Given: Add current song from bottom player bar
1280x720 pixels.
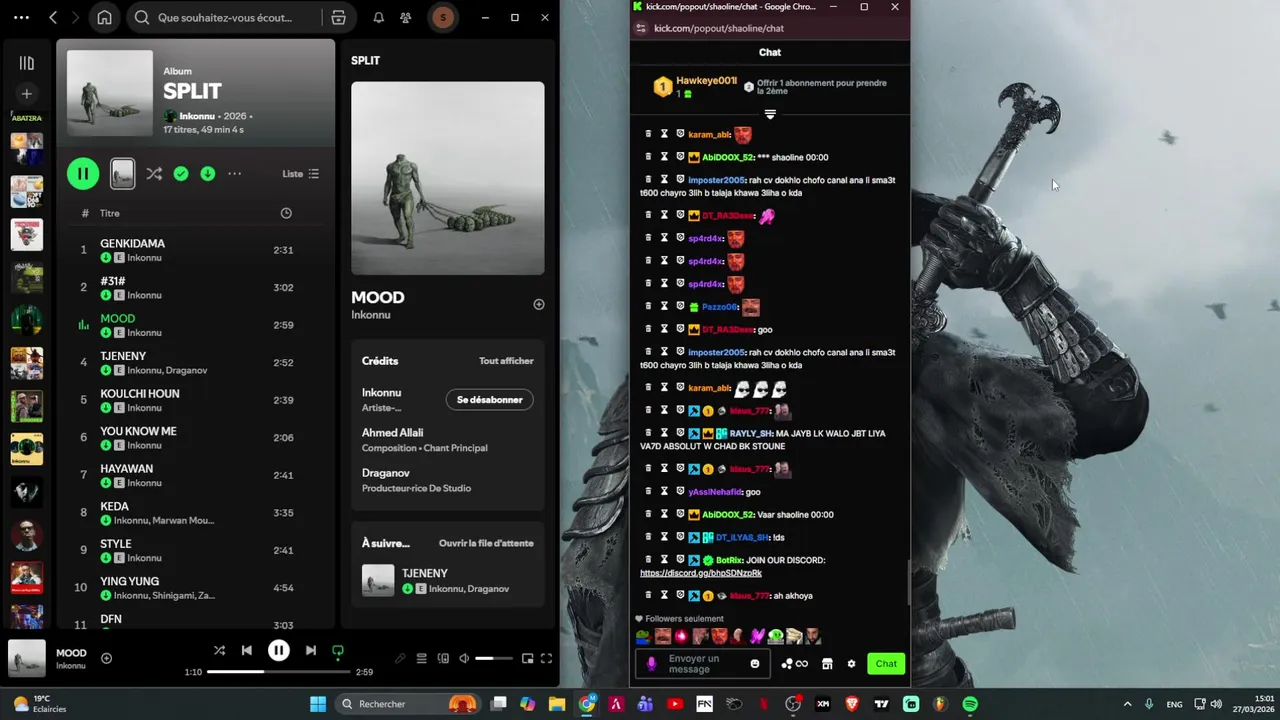Looking at the screenshot, I should 106,658.
